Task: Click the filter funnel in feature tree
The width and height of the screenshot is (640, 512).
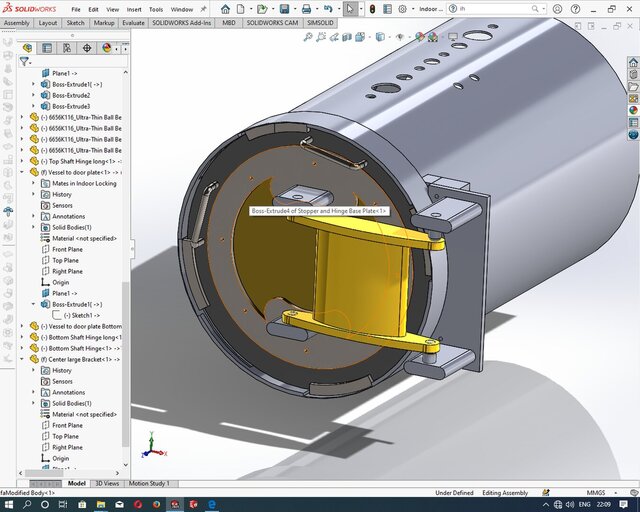Action: coord(24,61)
